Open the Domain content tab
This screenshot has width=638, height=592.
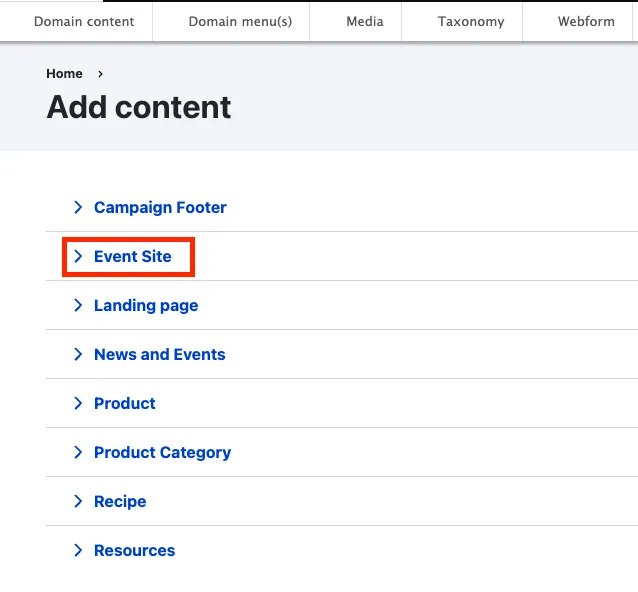(x=84, y=21)
